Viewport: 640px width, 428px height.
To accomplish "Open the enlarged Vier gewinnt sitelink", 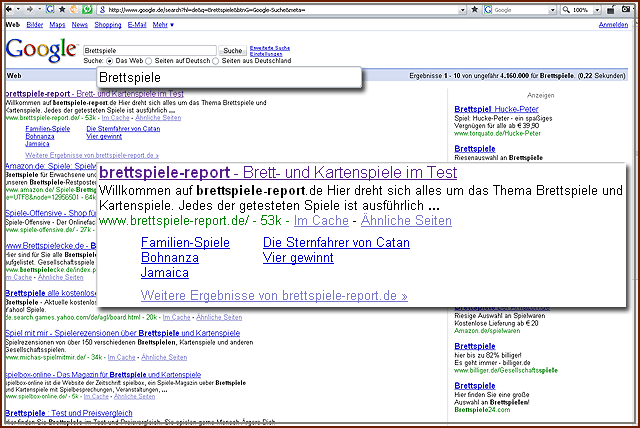I will point(298,257).
